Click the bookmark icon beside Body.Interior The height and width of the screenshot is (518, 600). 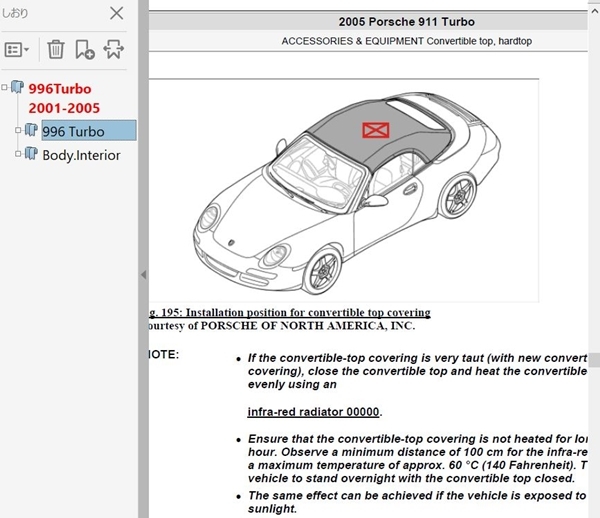(x=31, y=153)
